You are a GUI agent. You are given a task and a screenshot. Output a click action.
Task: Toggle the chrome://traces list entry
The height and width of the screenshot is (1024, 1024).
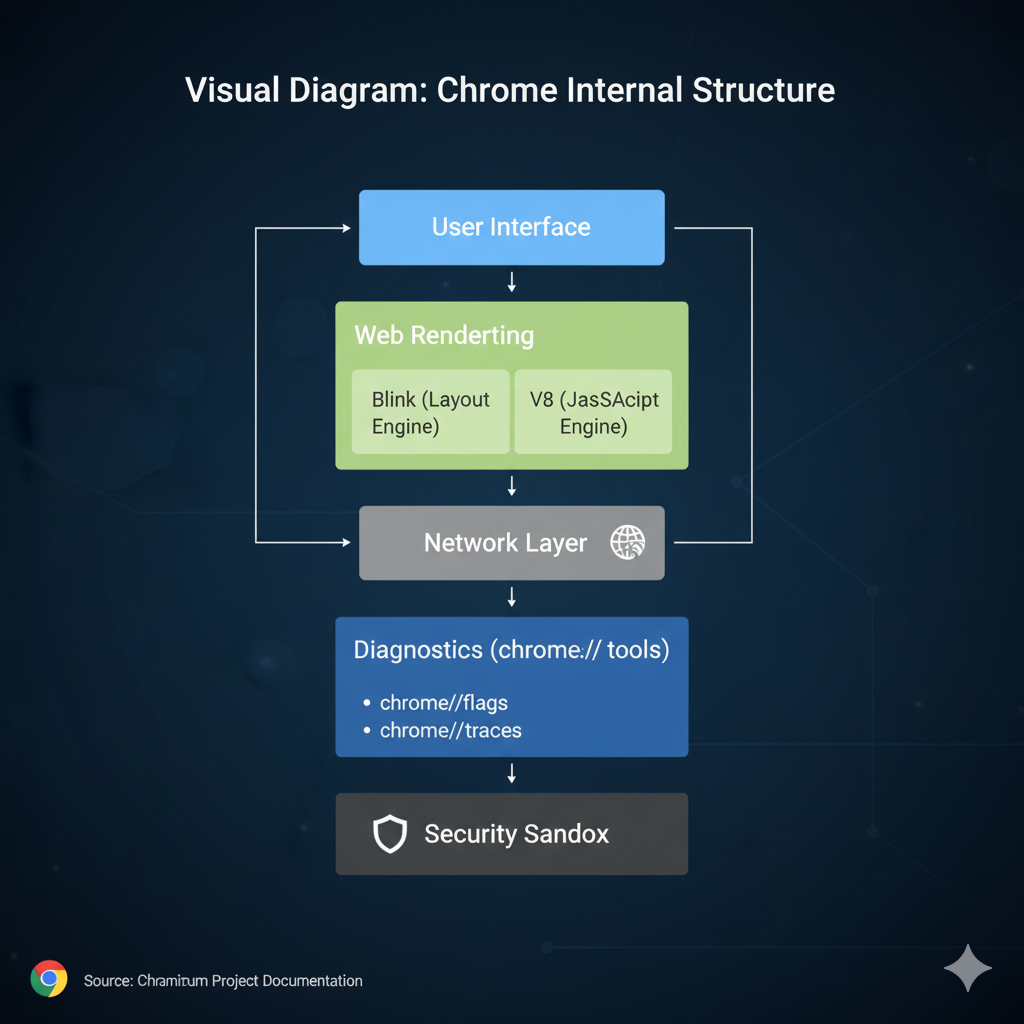pyautogui.click(x=450, y=730)
